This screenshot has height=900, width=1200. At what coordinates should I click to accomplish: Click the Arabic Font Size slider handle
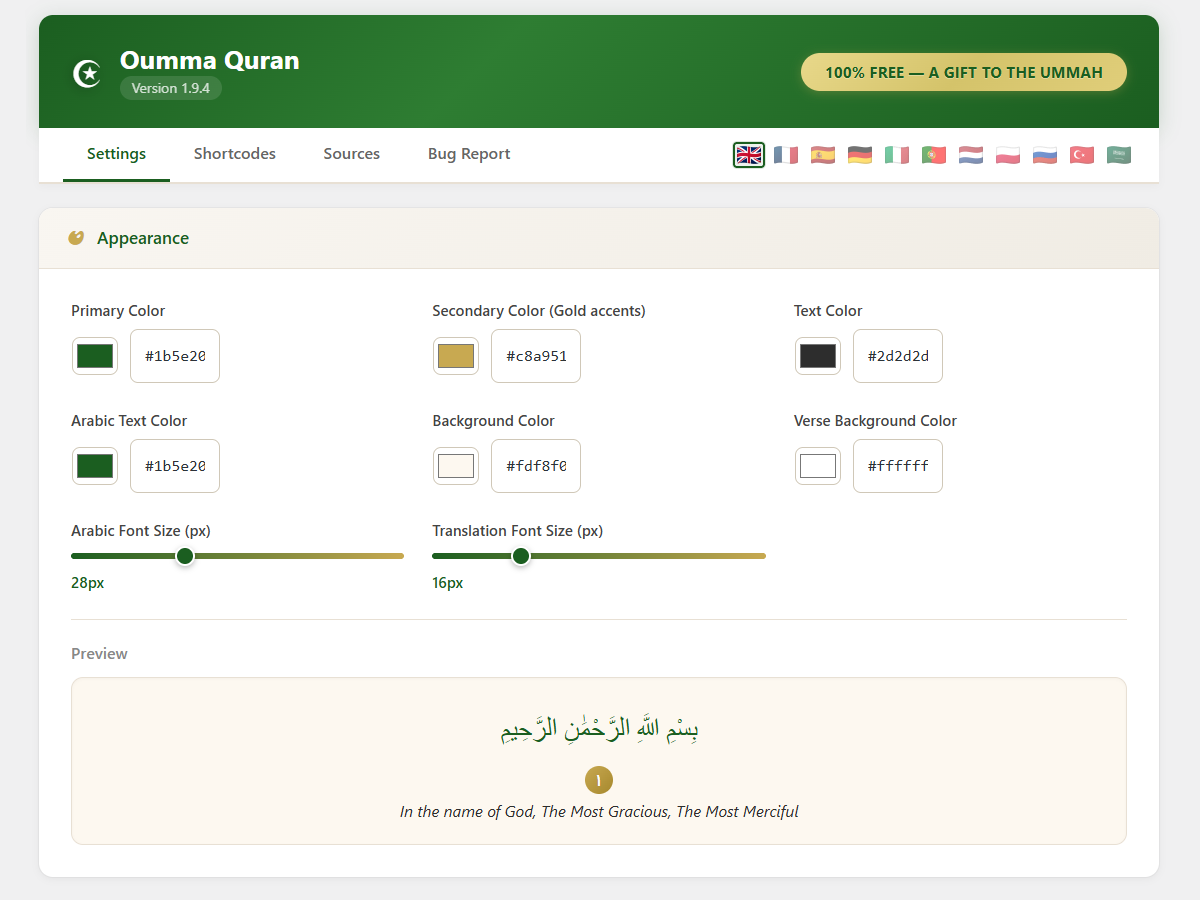click(x=185, y=556)
